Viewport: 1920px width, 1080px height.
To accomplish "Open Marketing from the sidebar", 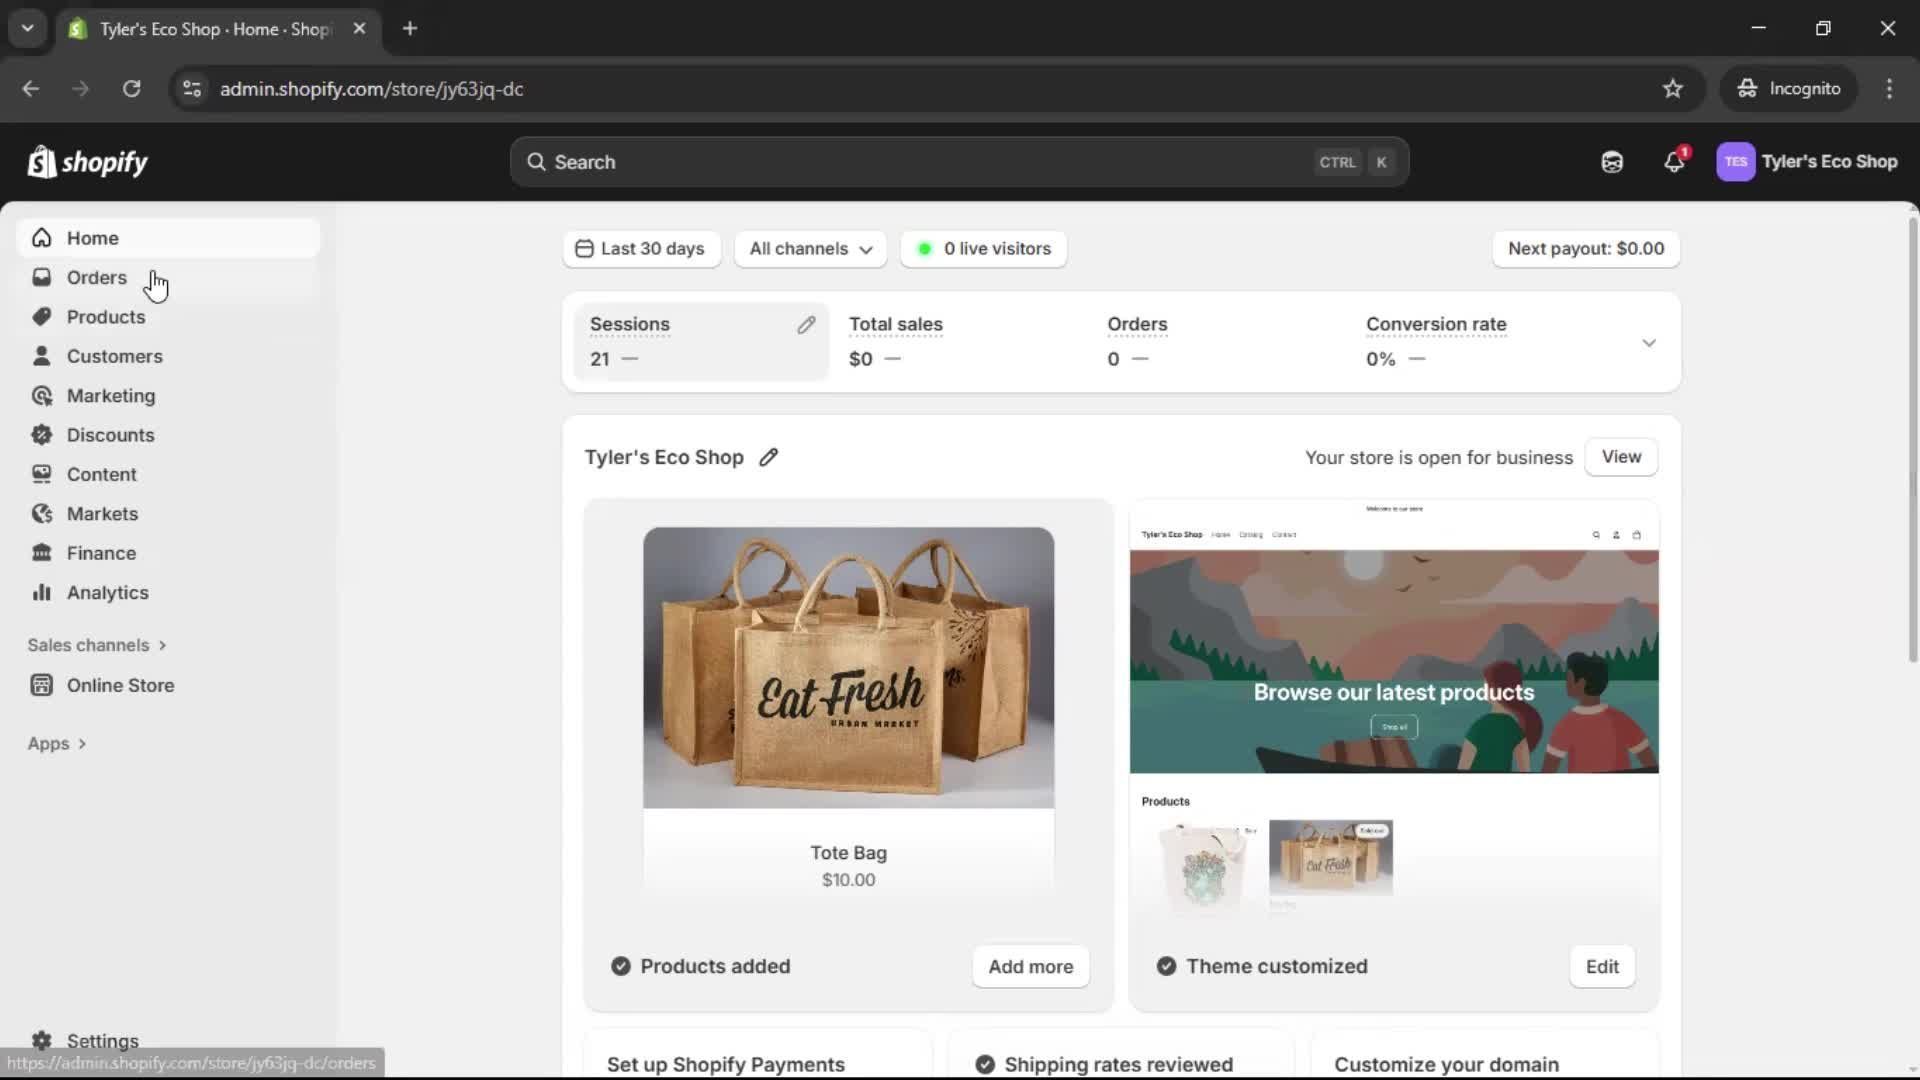I will click(x=110, y=396).
